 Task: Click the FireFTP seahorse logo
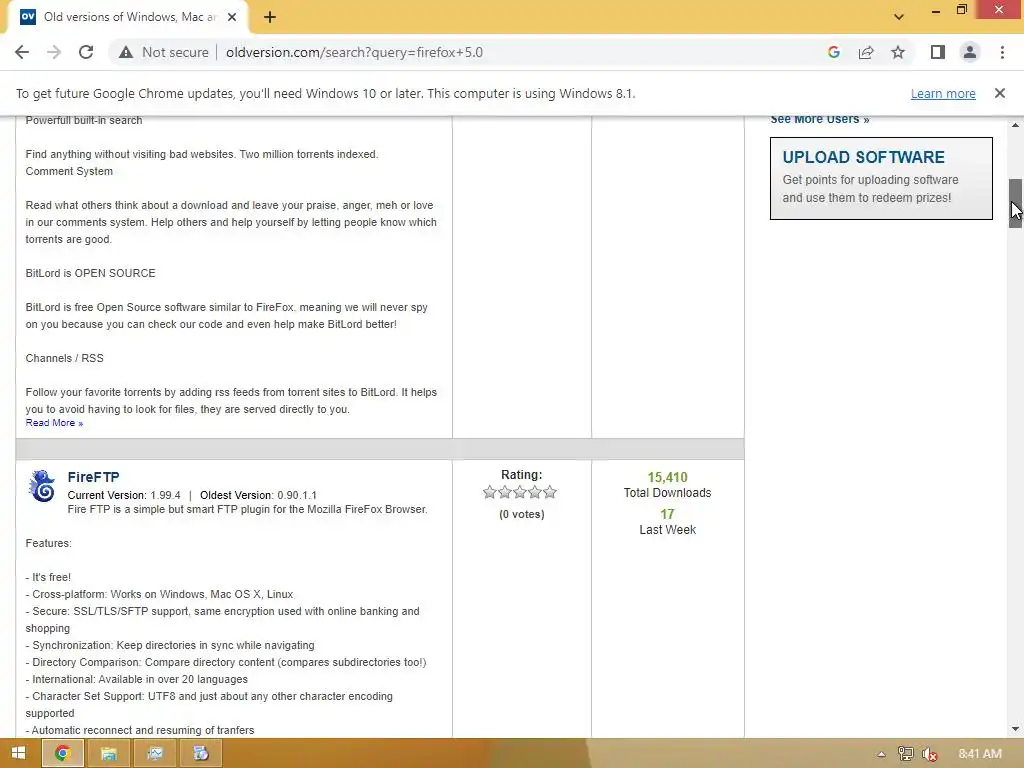42,486
